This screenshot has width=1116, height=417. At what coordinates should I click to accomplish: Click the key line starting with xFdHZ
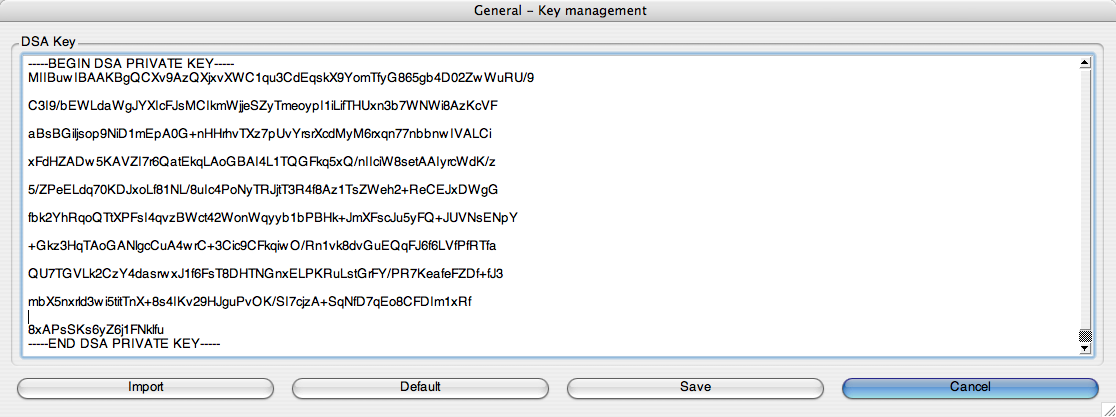point(261,162)
